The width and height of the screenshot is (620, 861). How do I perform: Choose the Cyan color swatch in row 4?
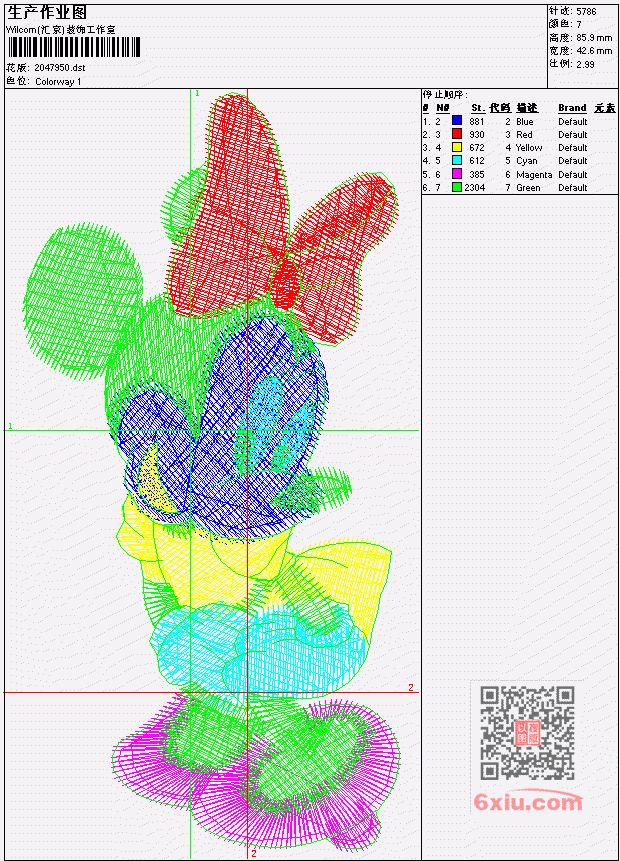[x=456, y=160]
